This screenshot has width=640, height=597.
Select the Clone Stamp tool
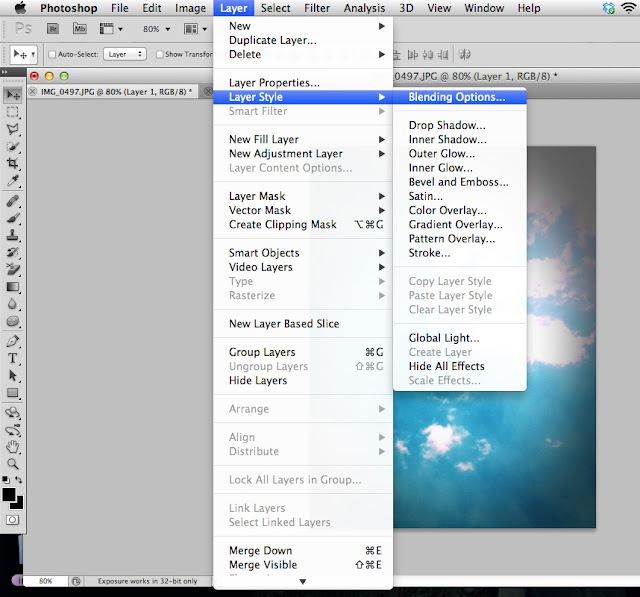[x=13, y=235]
